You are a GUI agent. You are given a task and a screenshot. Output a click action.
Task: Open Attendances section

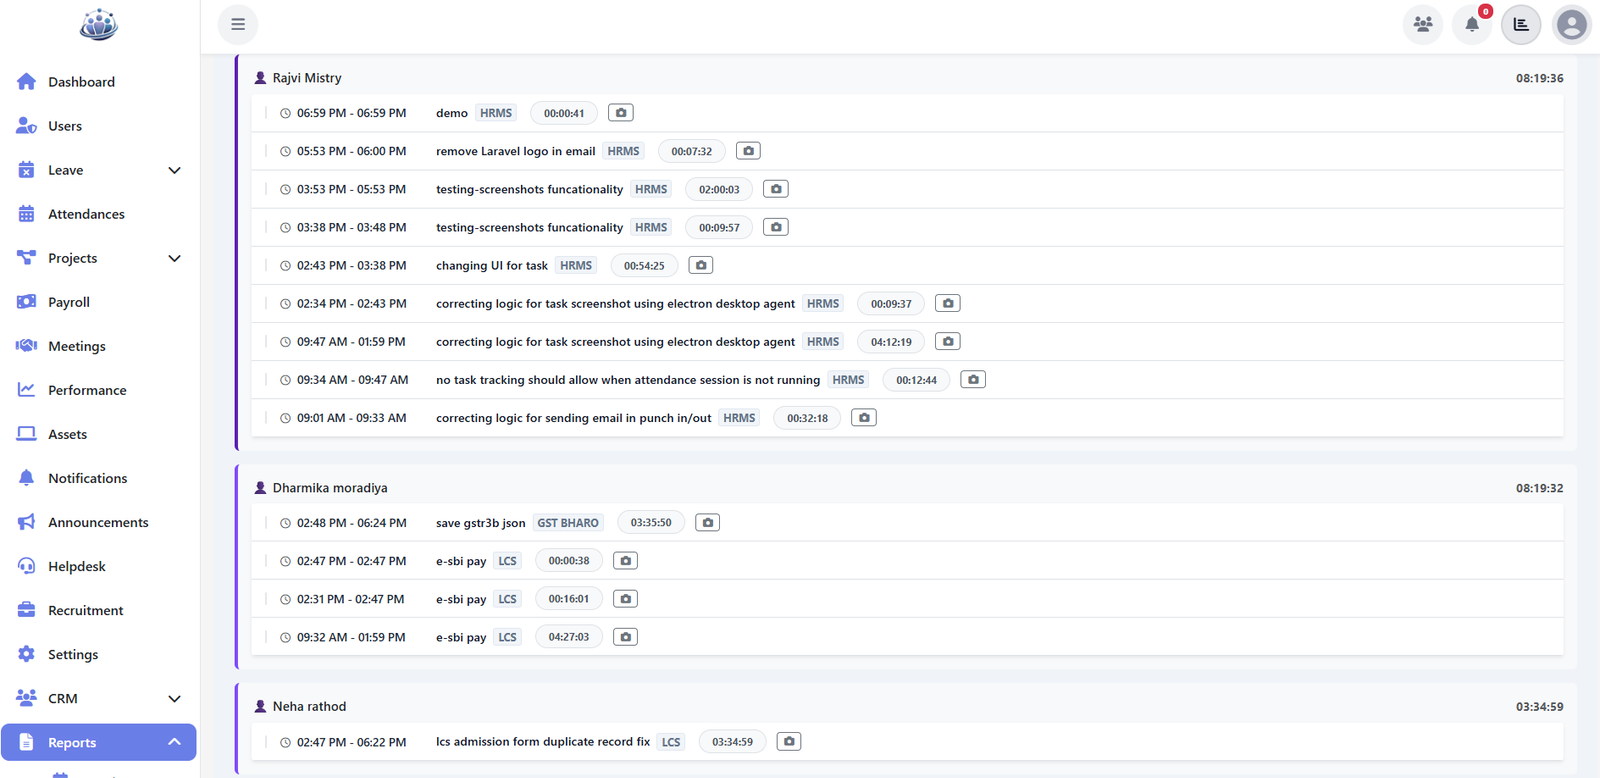pos(99,214)
